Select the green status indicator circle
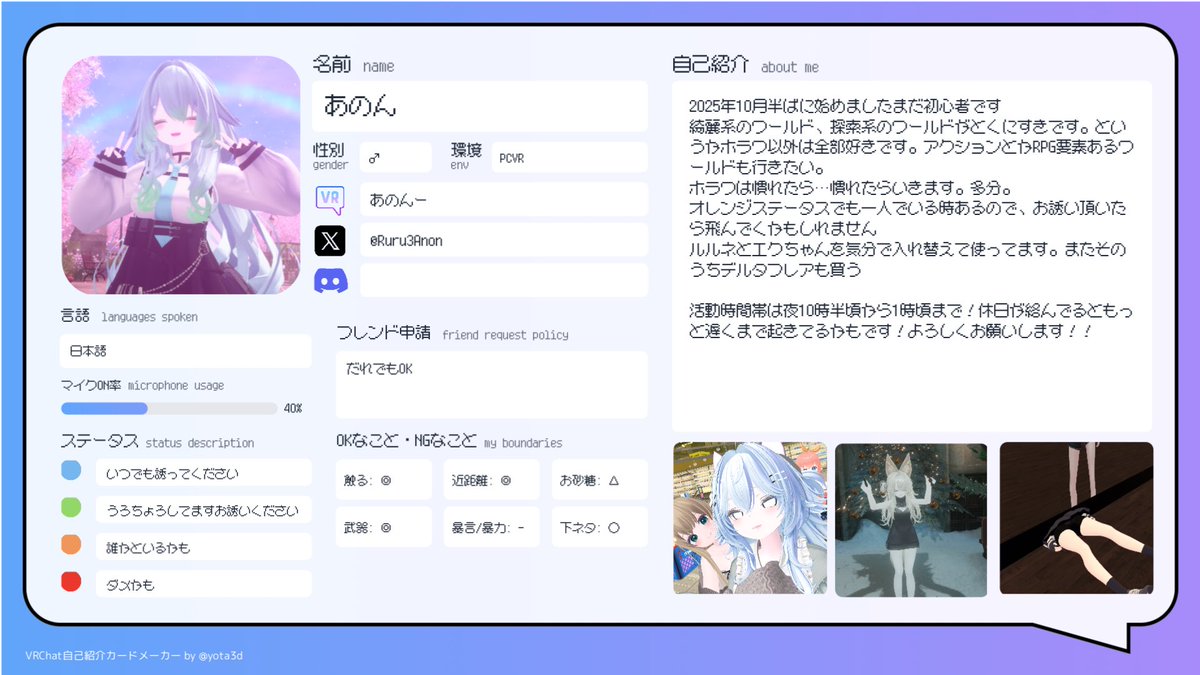The image size is (1200, 675). click(x=69, y=508)
